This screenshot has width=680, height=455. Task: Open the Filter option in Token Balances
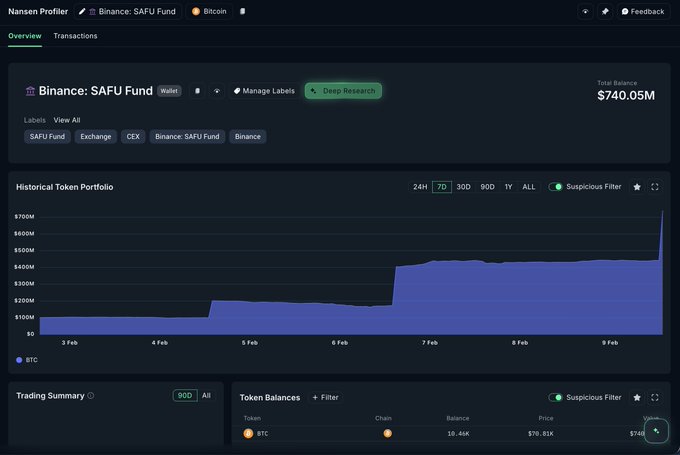coord(325,397)
